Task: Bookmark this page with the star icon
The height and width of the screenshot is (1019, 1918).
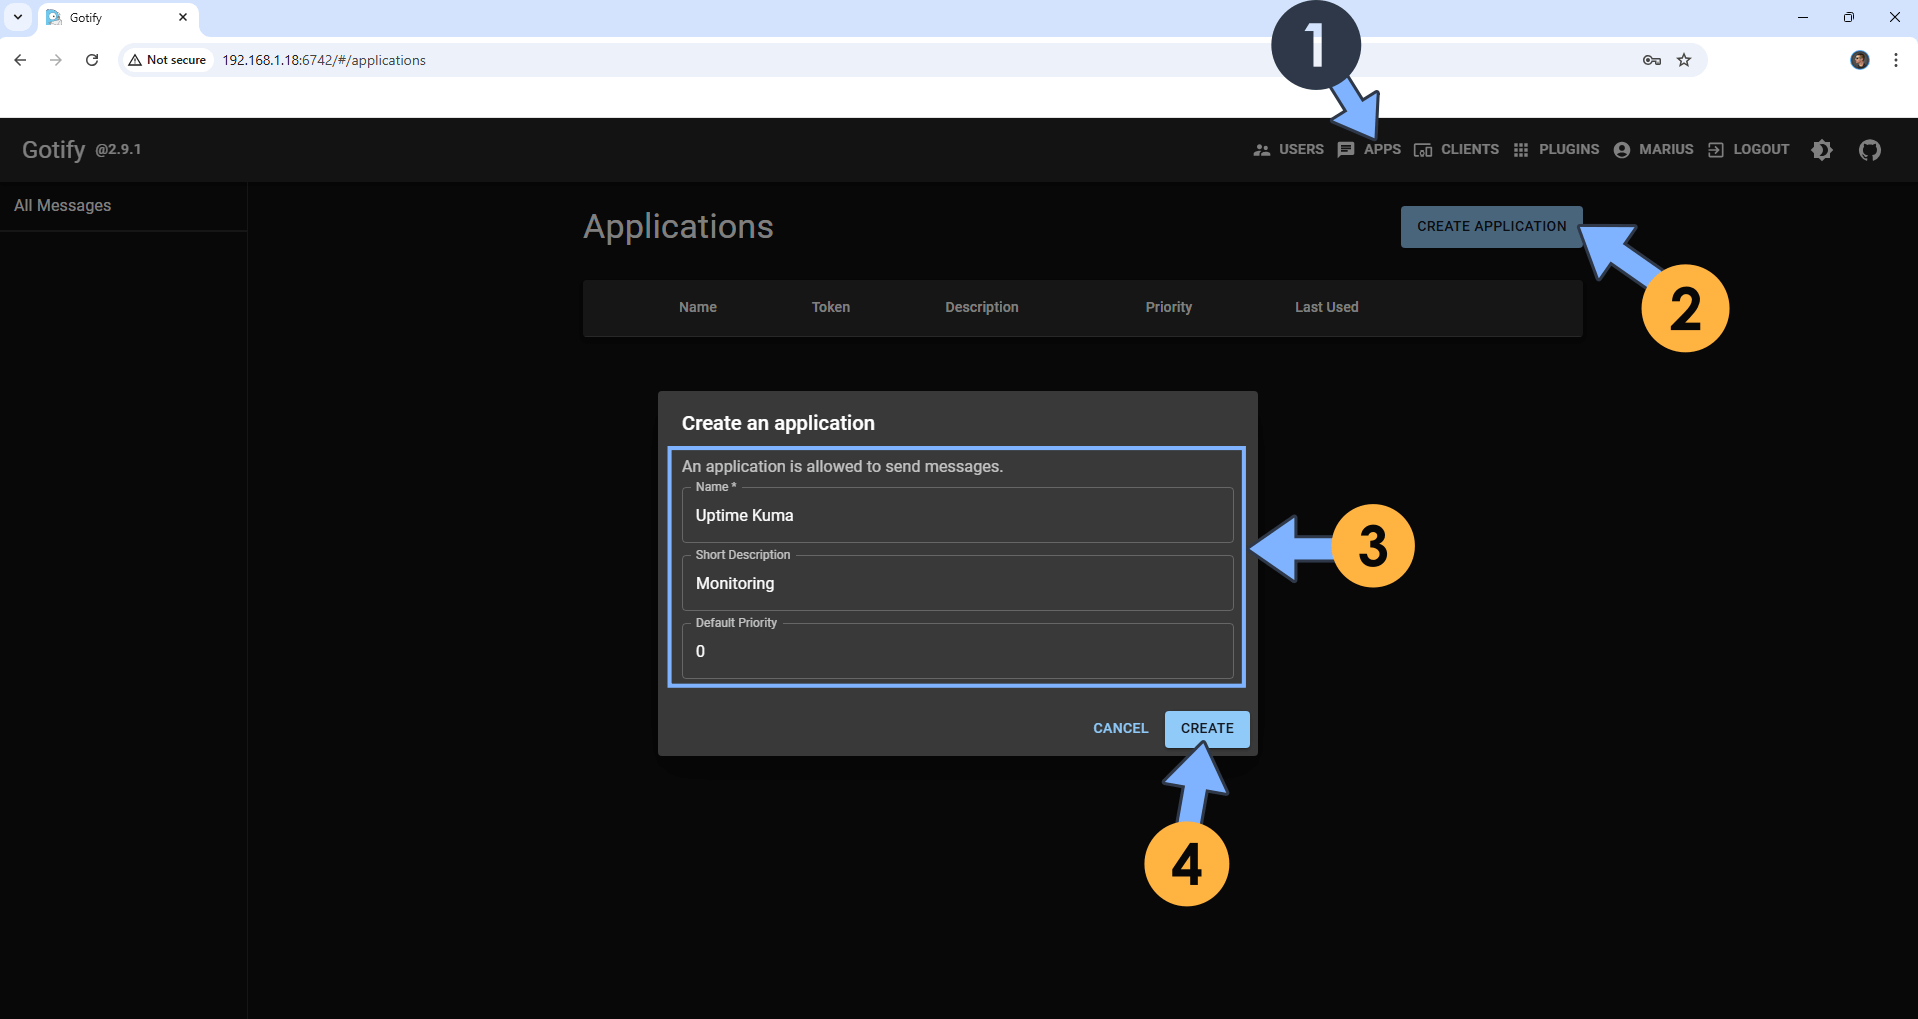Action: (1684, 60)
